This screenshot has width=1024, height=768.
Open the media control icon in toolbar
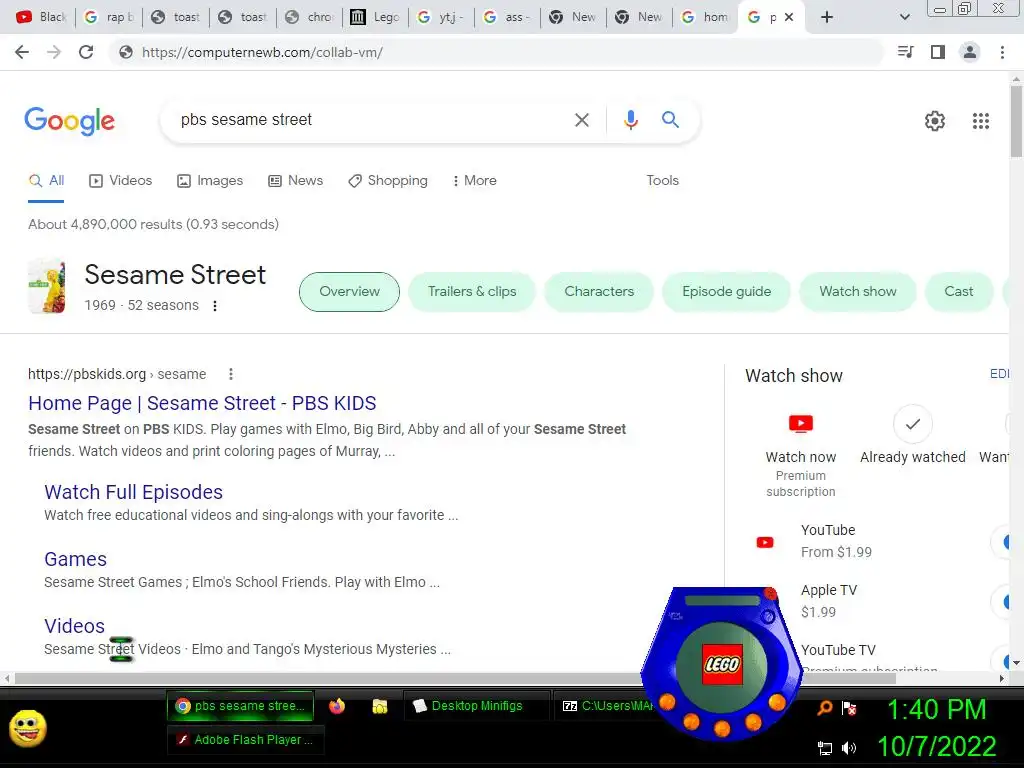point(905,52)
